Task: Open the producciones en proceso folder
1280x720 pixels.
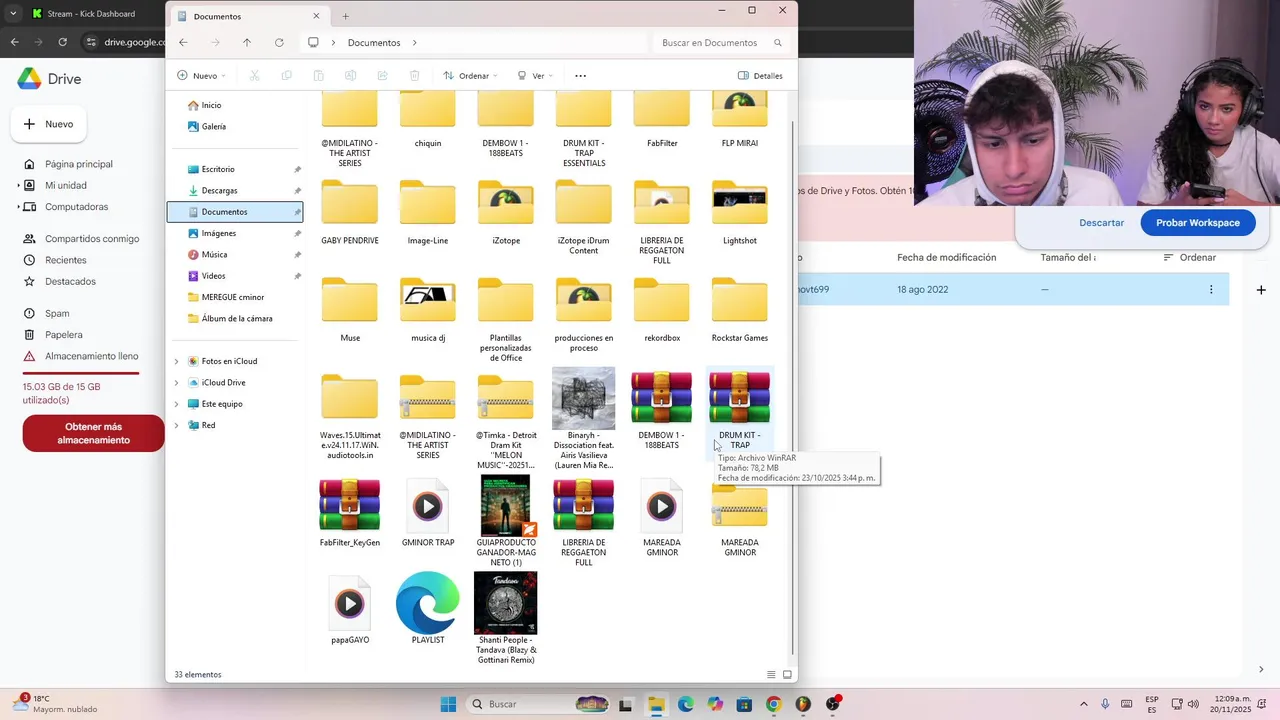Action: (584, 300)
